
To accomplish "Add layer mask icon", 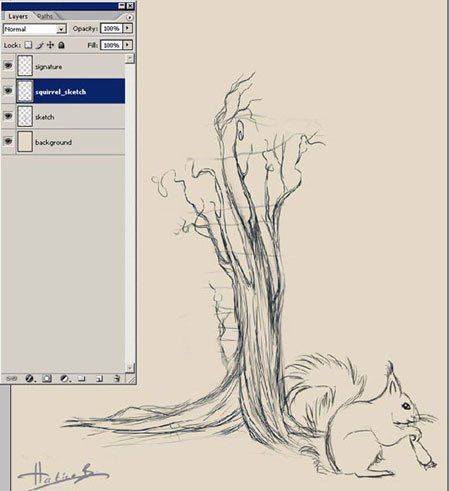I will click(47, 378).
